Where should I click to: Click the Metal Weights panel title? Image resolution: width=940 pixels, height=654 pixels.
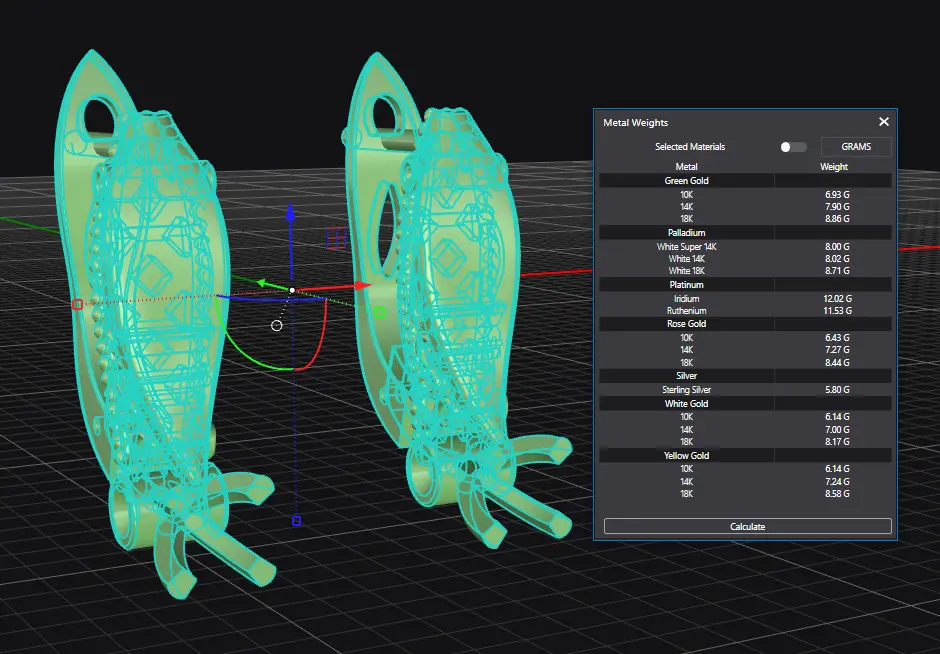(x=635, y=122)
